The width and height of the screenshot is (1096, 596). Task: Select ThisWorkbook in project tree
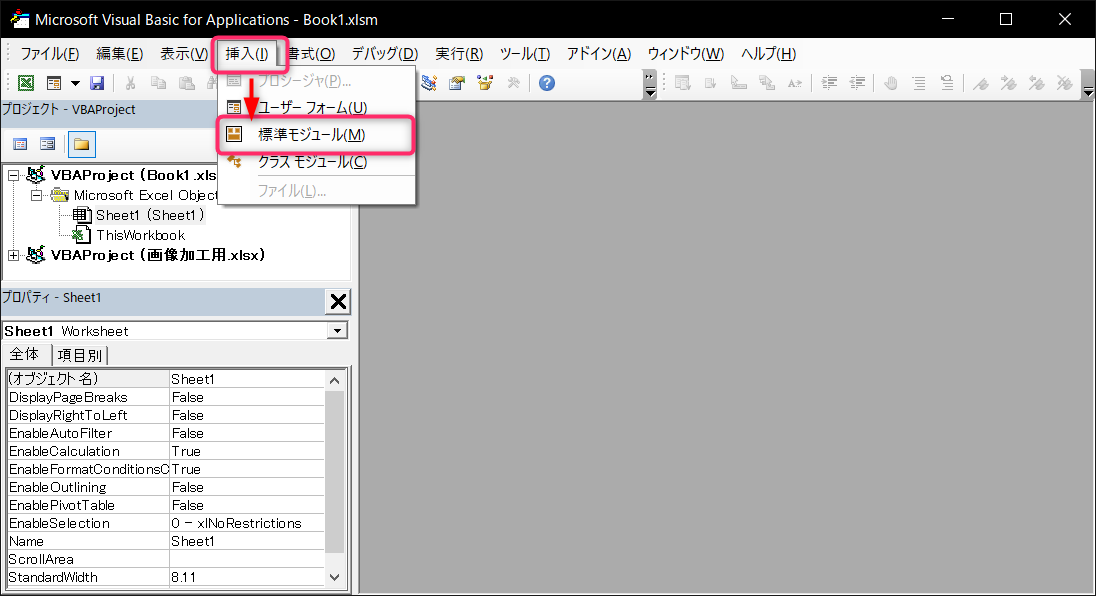pyautogui.click(x=140, y=235)
